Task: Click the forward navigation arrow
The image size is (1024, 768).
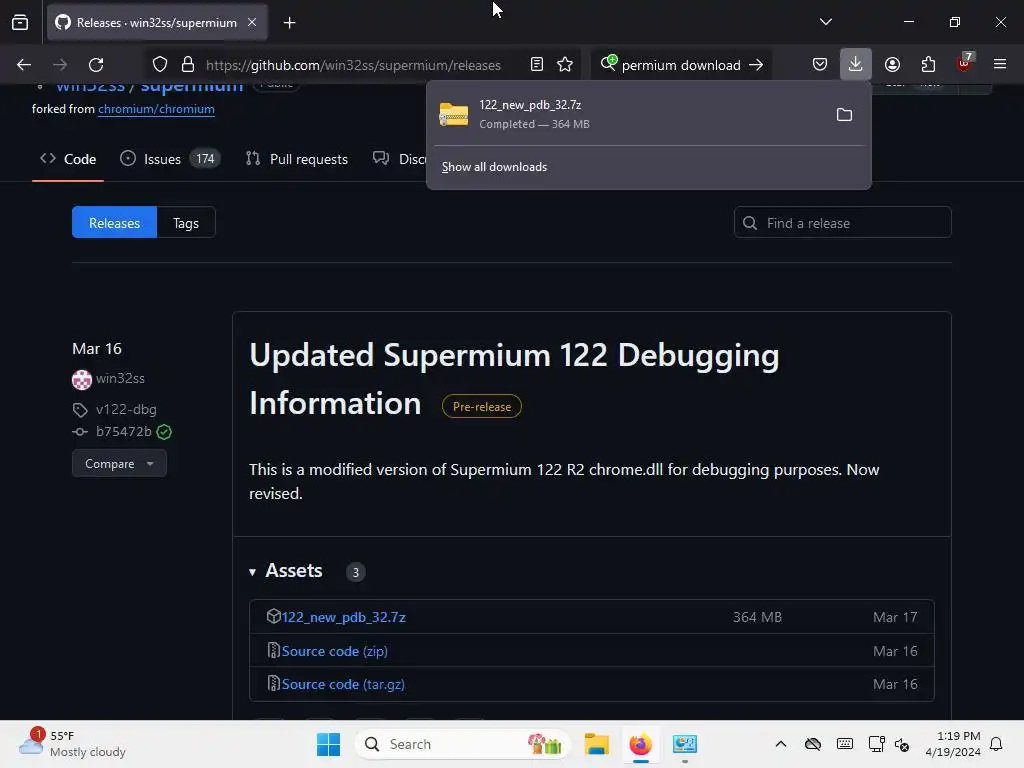Action: (59, 65)
